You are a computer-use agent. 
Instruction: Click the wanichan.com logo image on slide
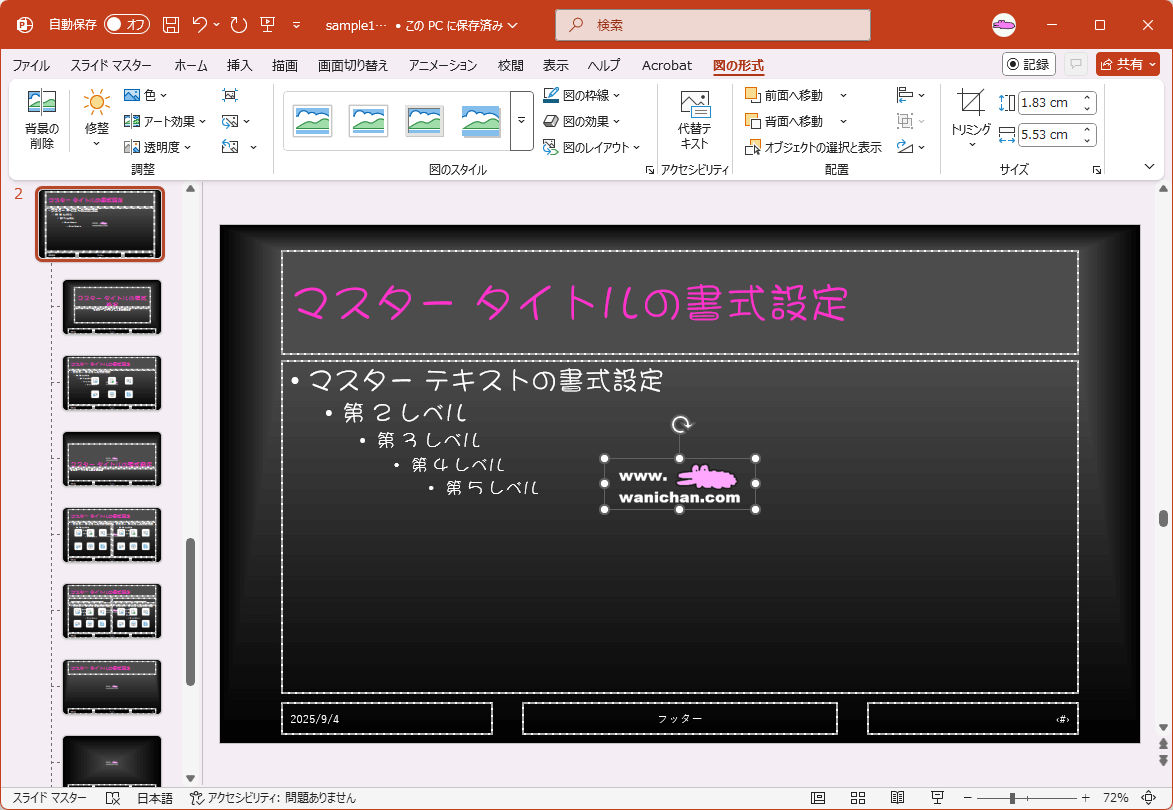(x=680, y=485)
